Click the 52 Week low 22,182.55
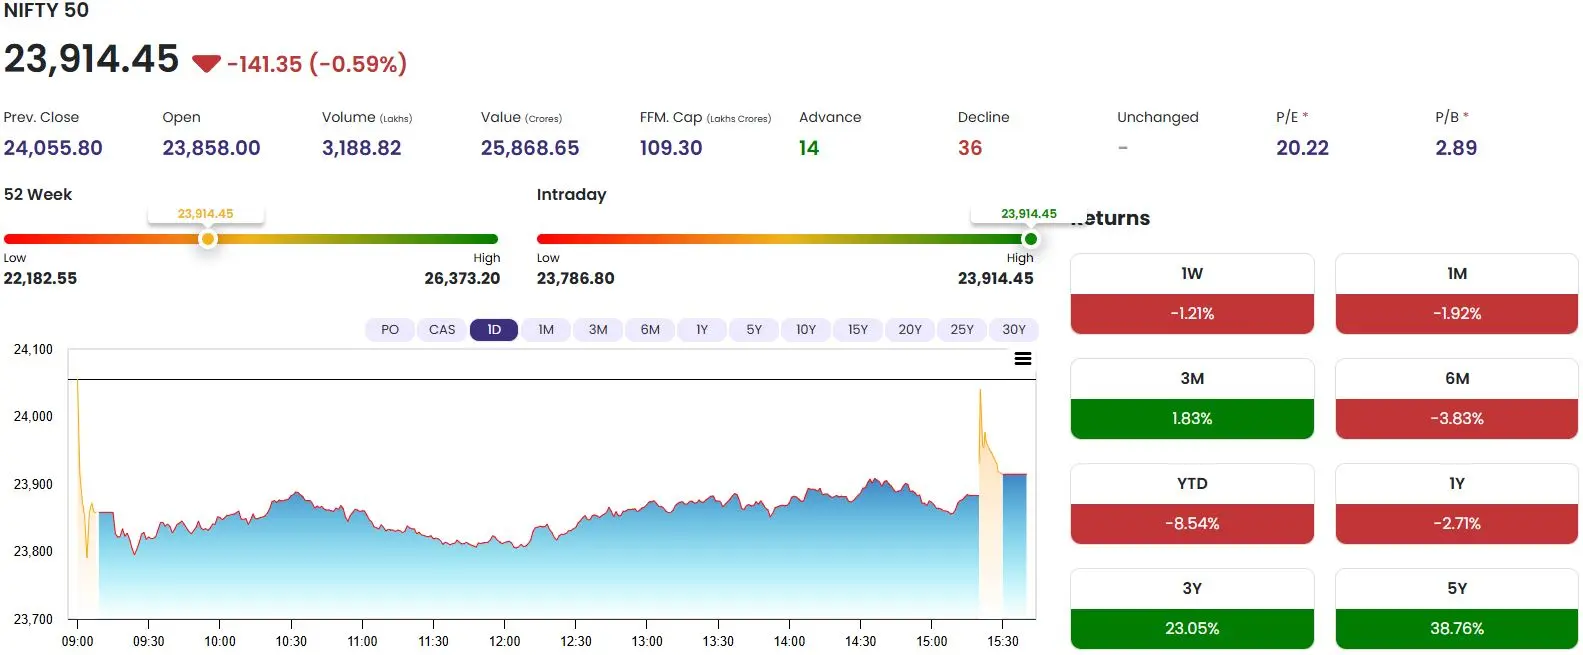The image size is (1583, 655). tap(40, 278)
